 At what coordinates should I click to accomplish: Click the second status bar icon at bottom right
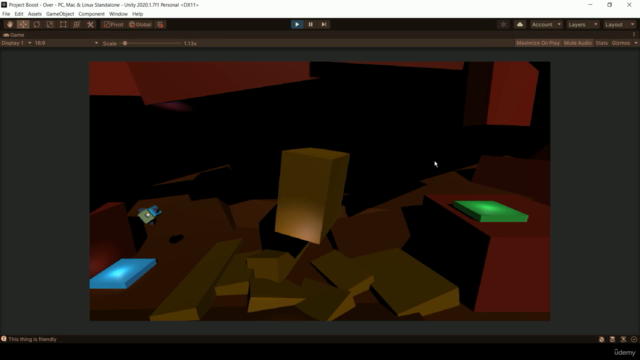point(612,339)
